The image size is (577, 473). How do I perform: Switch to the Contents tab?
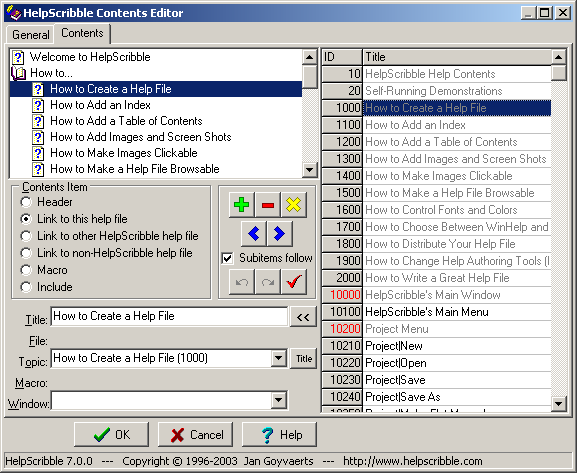tap(82, 33)
